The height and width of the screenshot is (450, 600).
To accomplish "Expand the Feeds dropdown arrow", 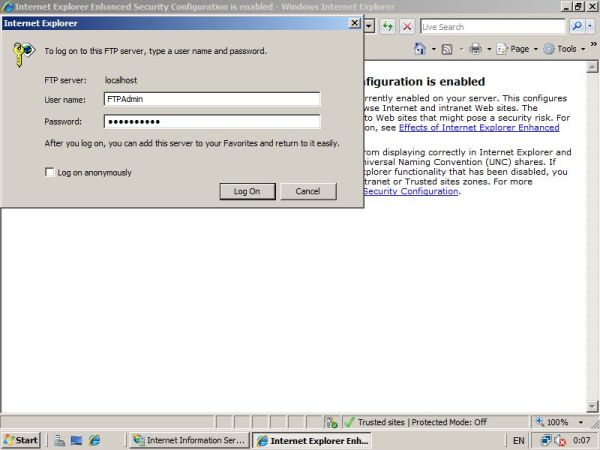I will coord(461,49).
